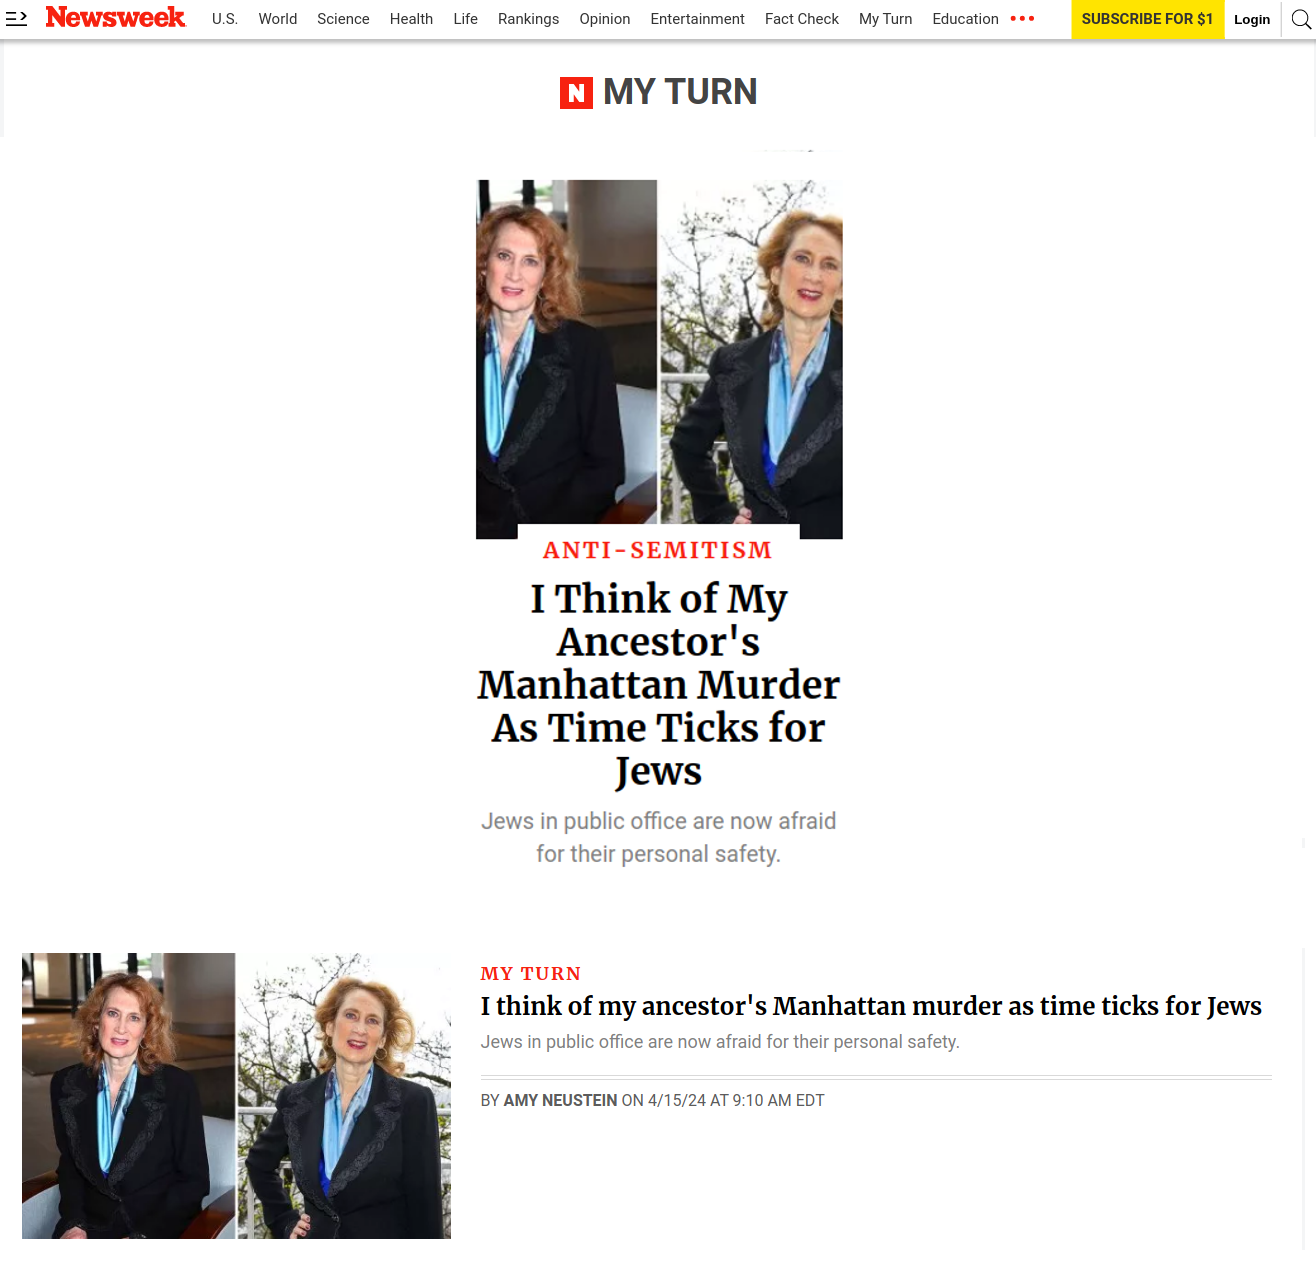This screenshot has height=1261, width=1316.
Task: Click the Subscribe for $1 button
Action: click(1147, 19)
